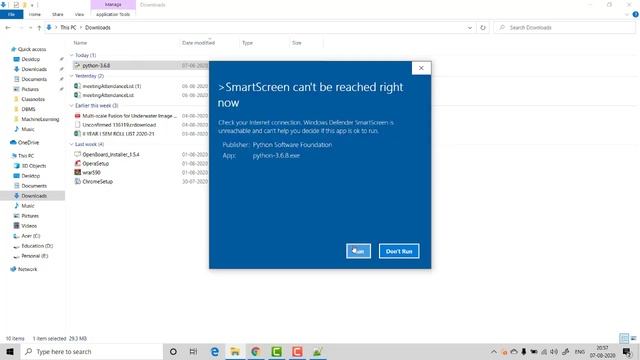
Task: Collapse the Today (1) group
Action: coord(71,55)
